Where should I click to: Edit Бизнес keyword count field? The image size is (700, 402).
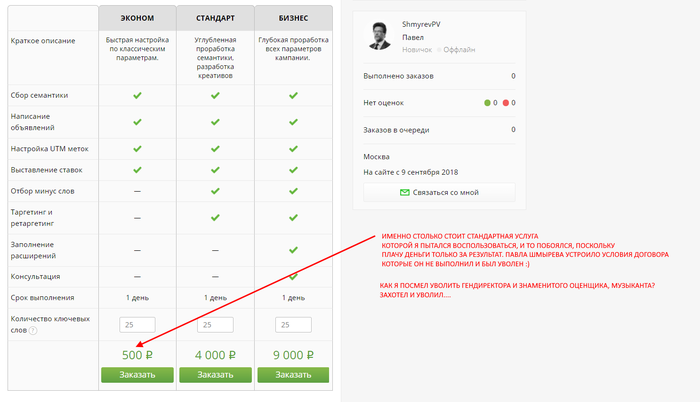(x=293, y=325)
